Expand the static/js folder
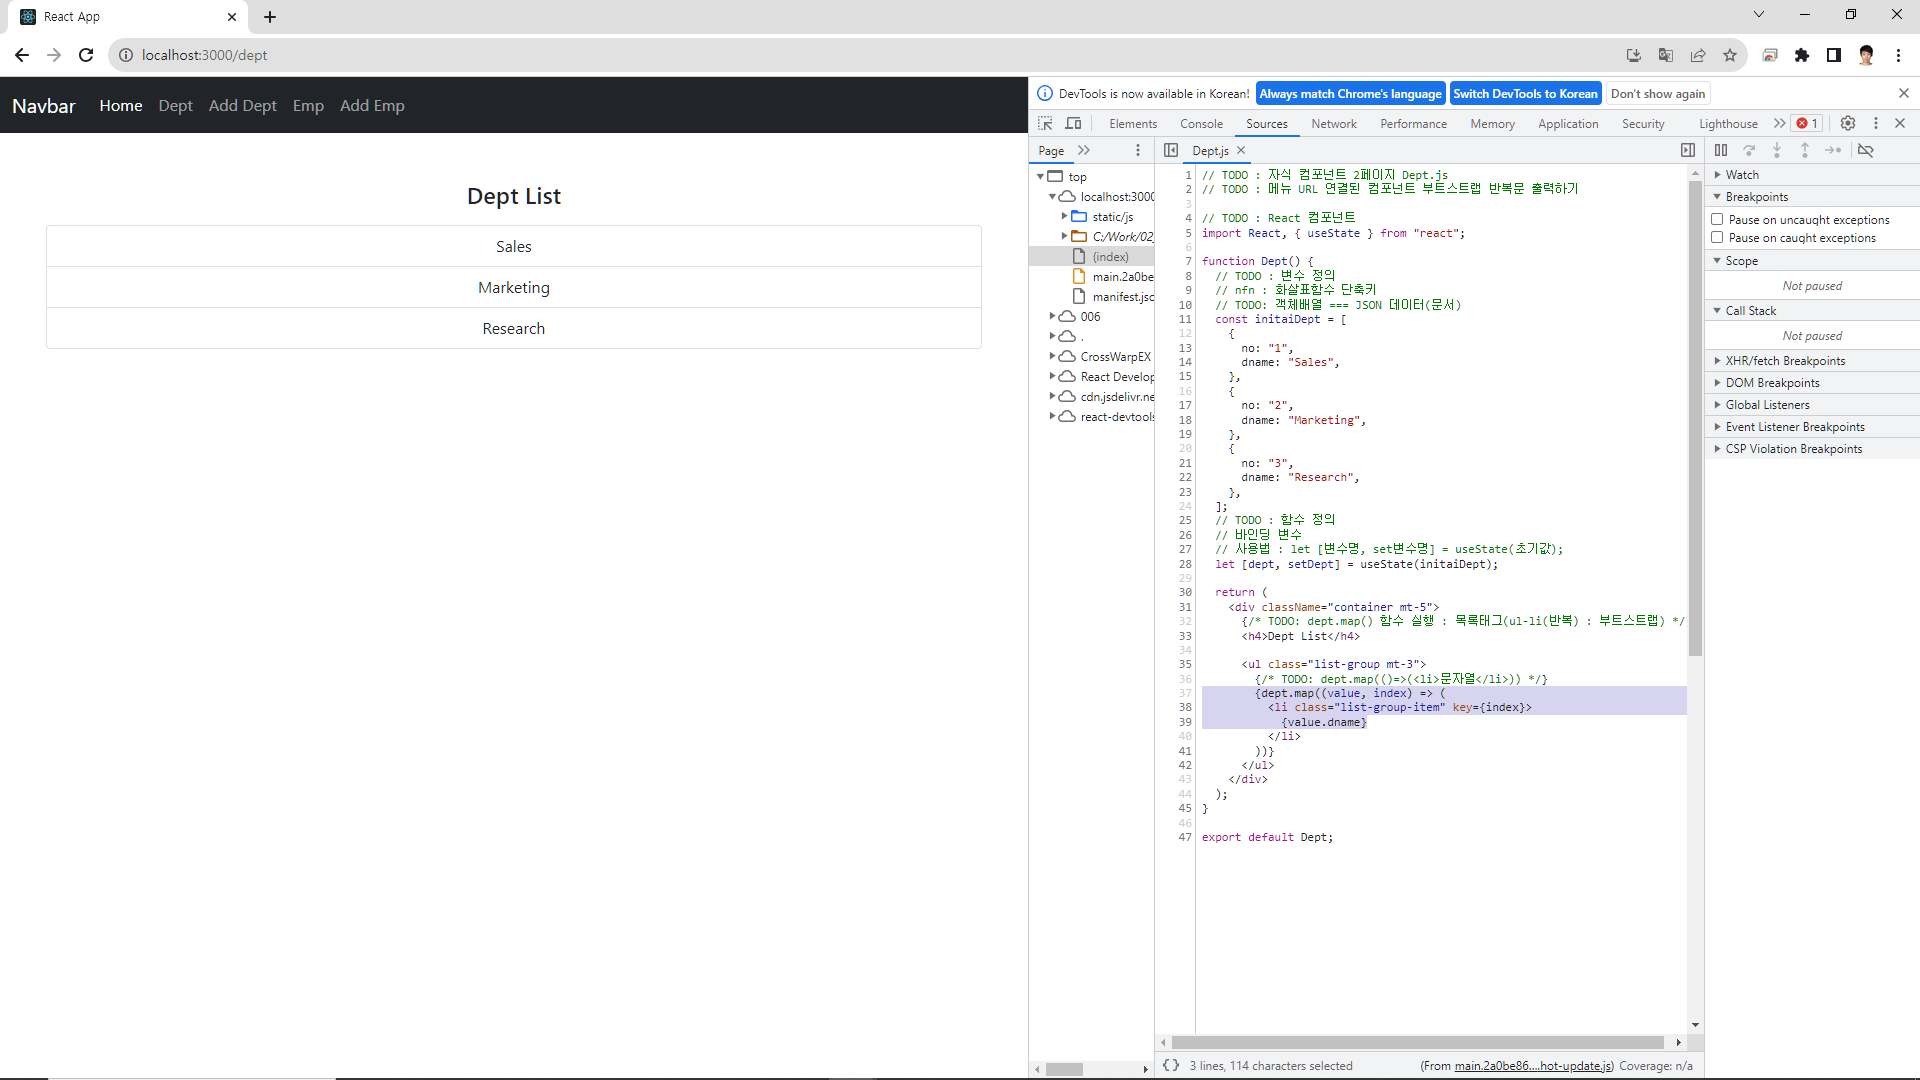 (x=1064, y=216)
